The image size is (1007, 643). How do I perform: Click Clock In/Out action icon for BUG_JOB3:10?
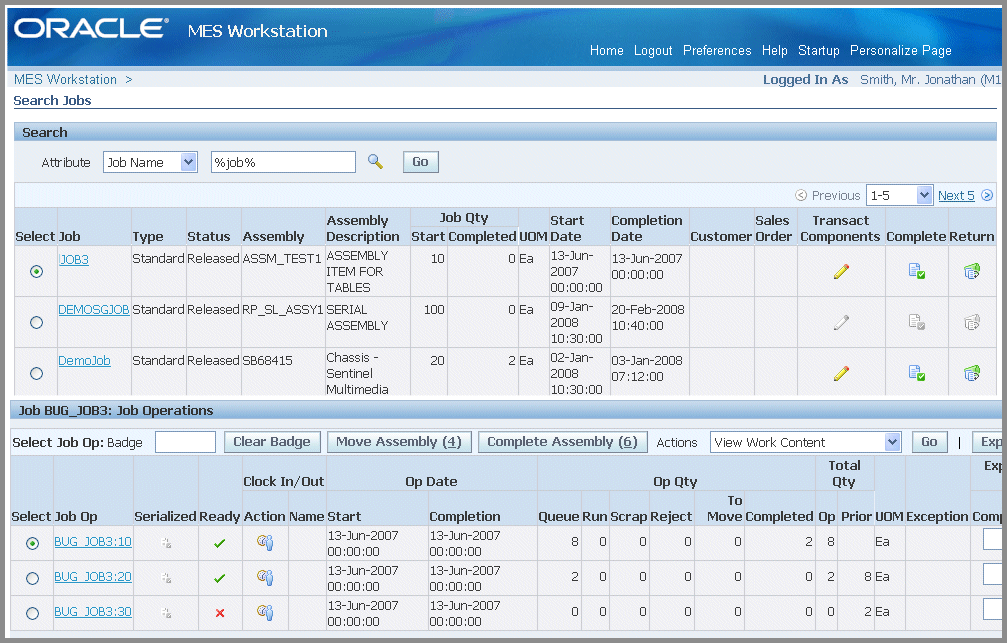(x=265, y=543)
